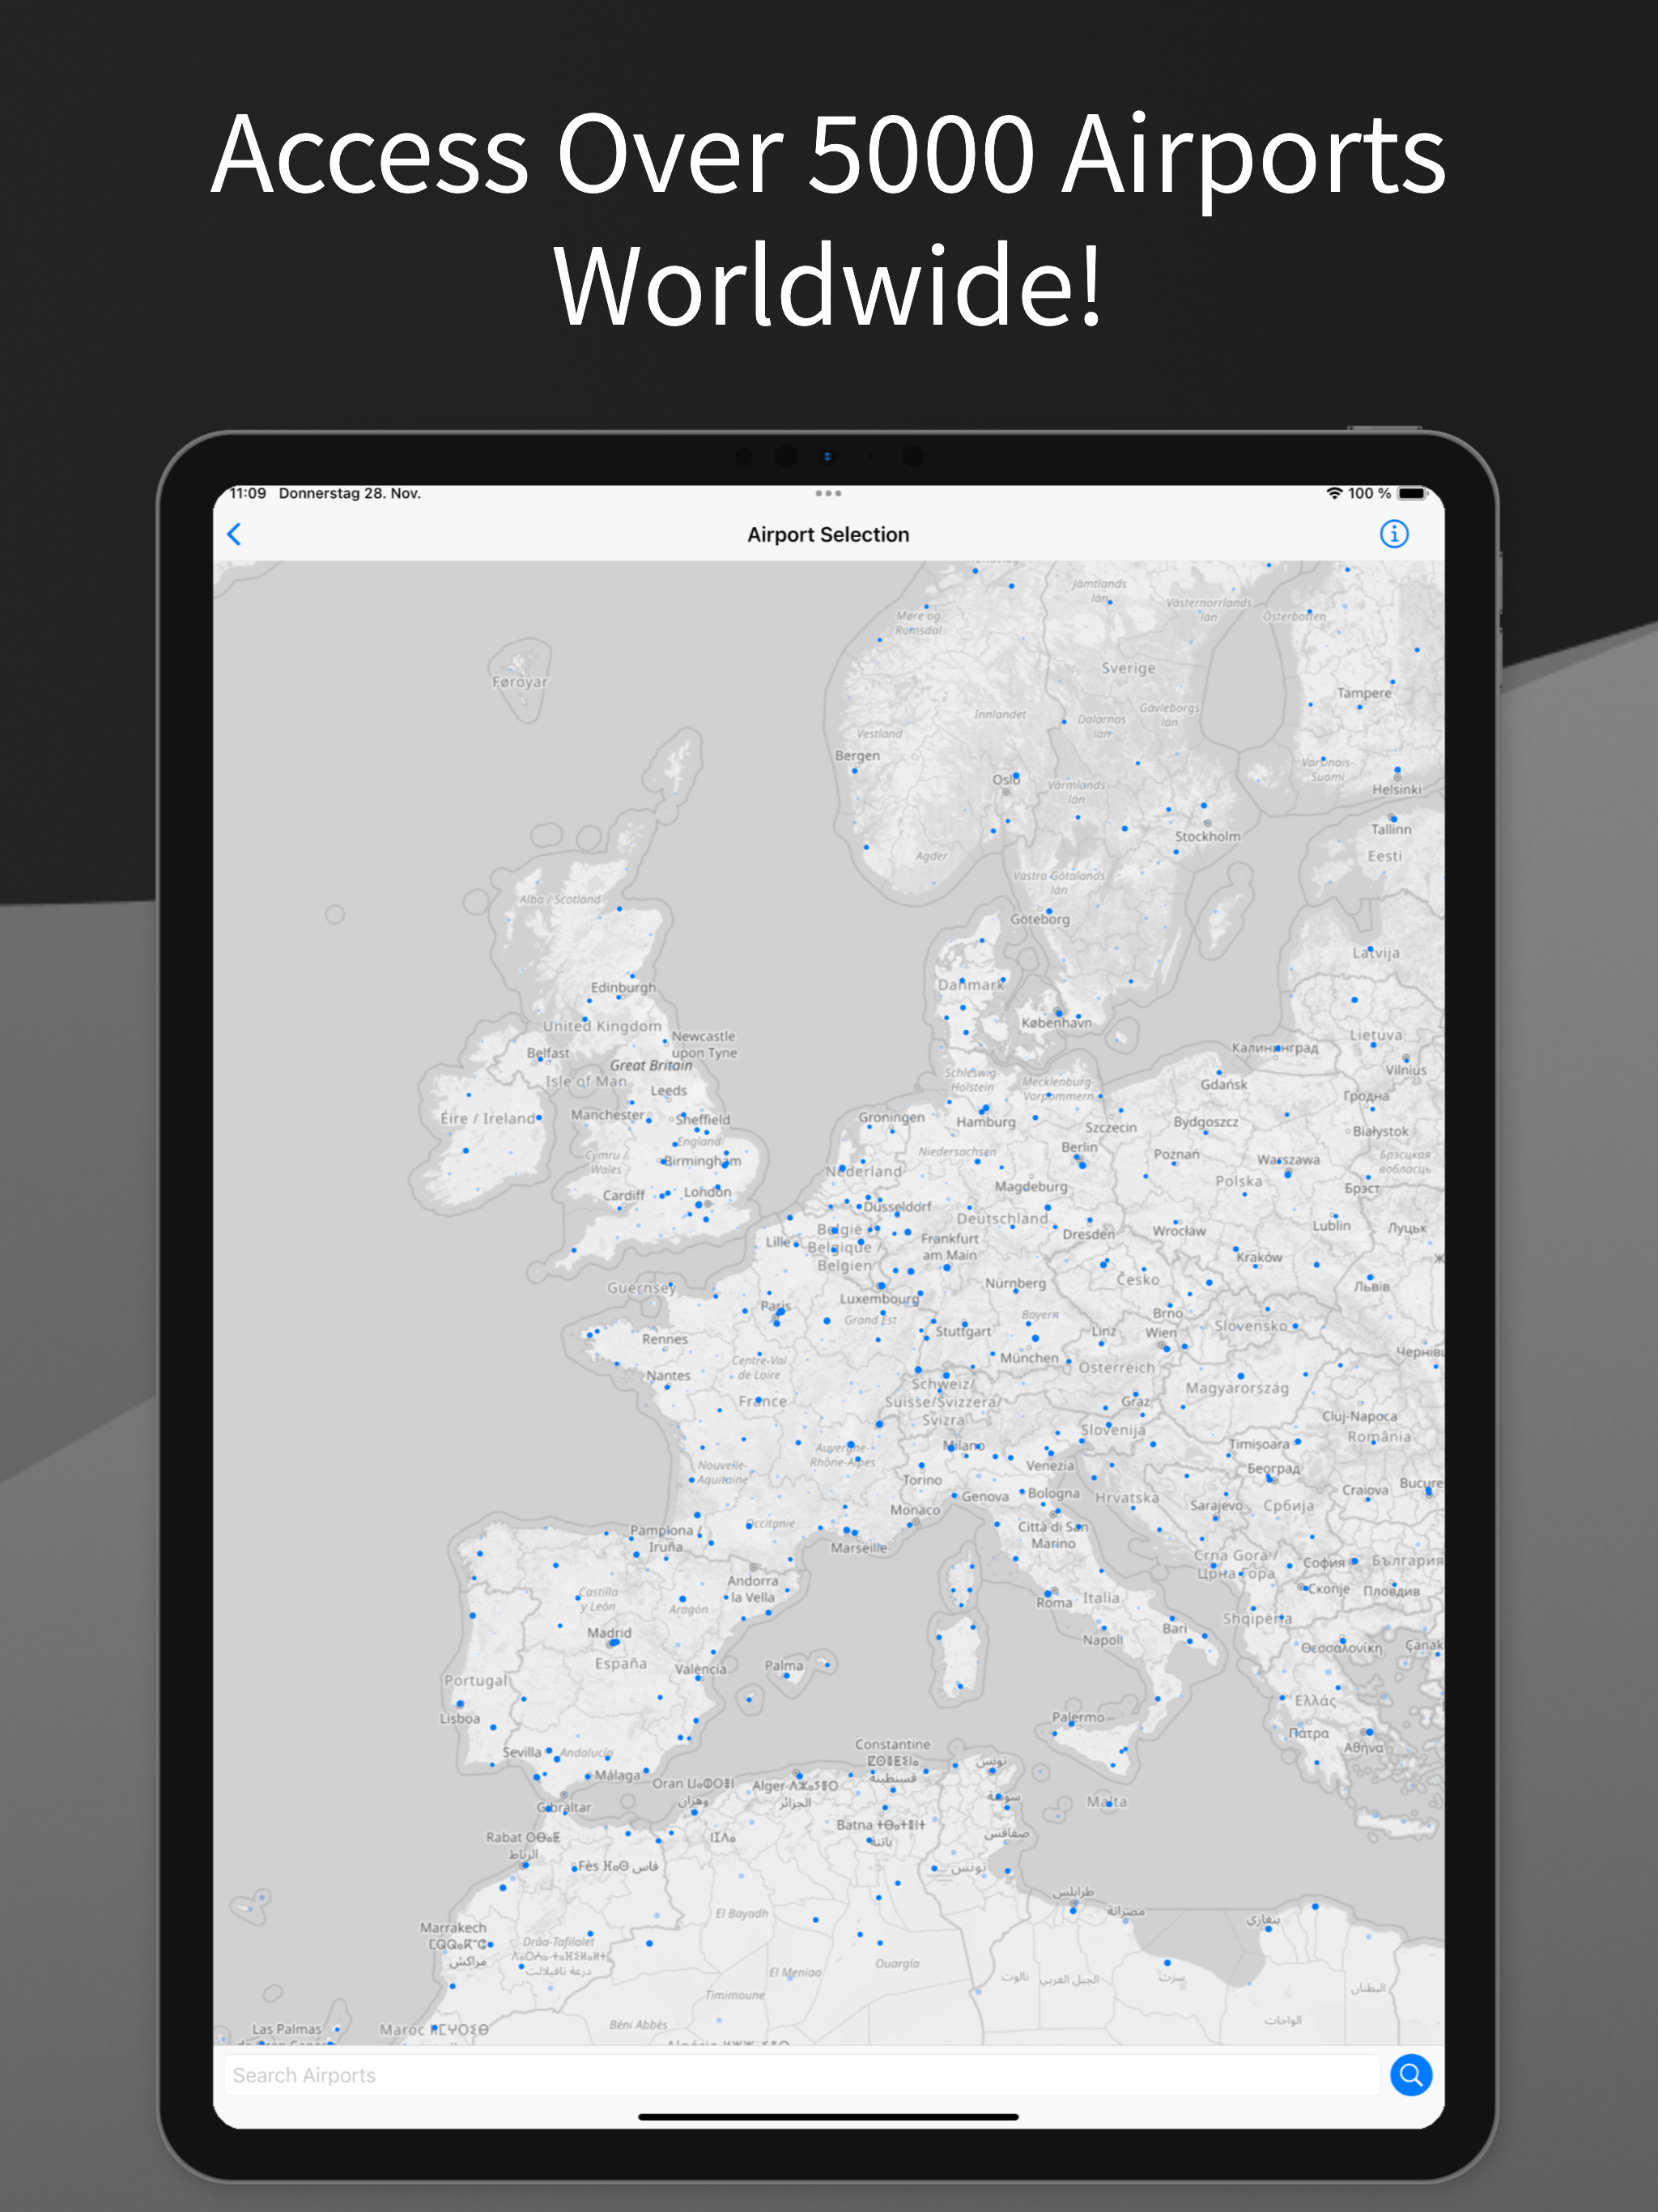Tap the Edinburgh city label
The image size is (1658, 2212).
point(623,987)
